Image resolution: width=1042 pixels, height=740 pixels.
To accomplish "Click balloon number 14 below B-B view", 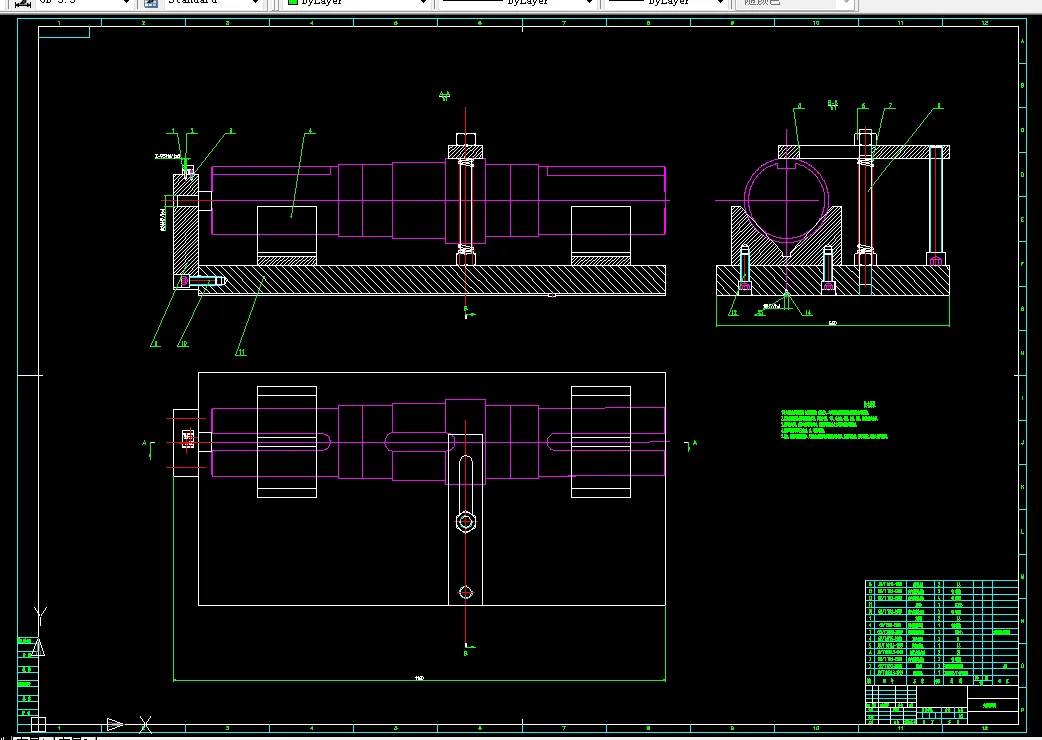I will (x=808, y=313).
